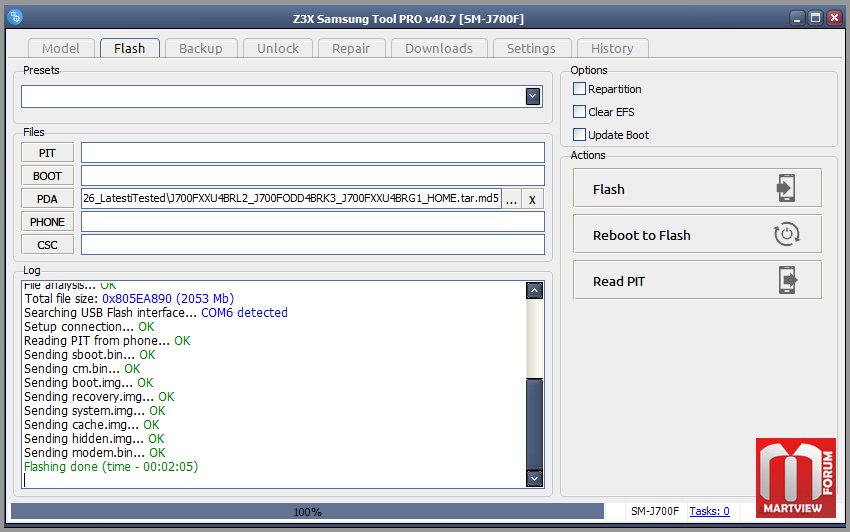This screenshot has width=850, height=532.
Task: Click the 'Reading PIT from phone... OK' line
Action: click(107, 341)
